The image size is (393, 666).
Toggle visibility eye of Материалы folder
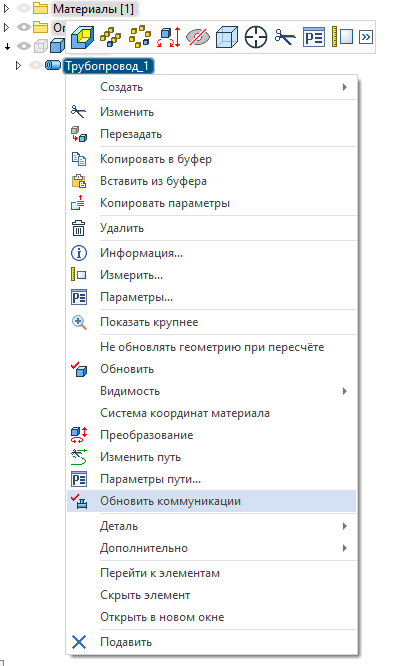tap(24, 8)
